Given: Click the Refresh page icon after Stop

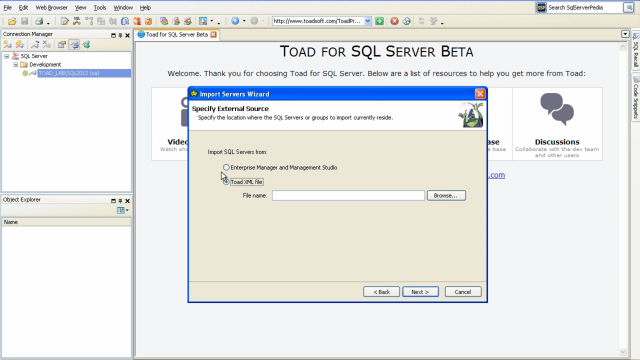Looking at the screenshot, I should (x=407, y=21).
